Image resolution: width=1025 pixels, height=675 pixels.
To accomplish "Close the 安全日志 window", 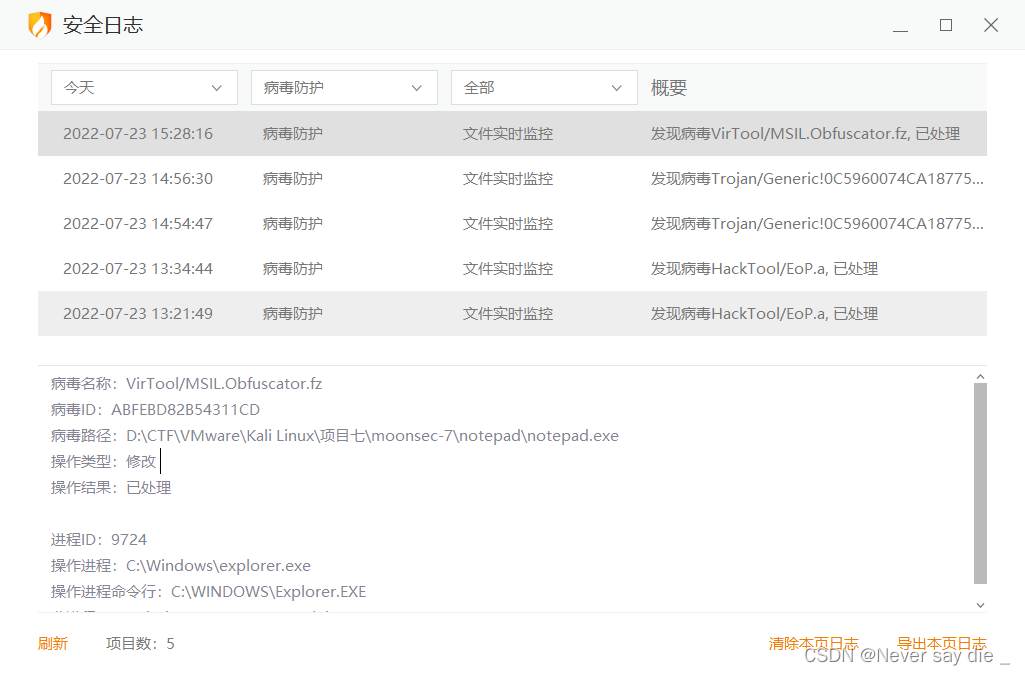I will click(x=991, y=25).
